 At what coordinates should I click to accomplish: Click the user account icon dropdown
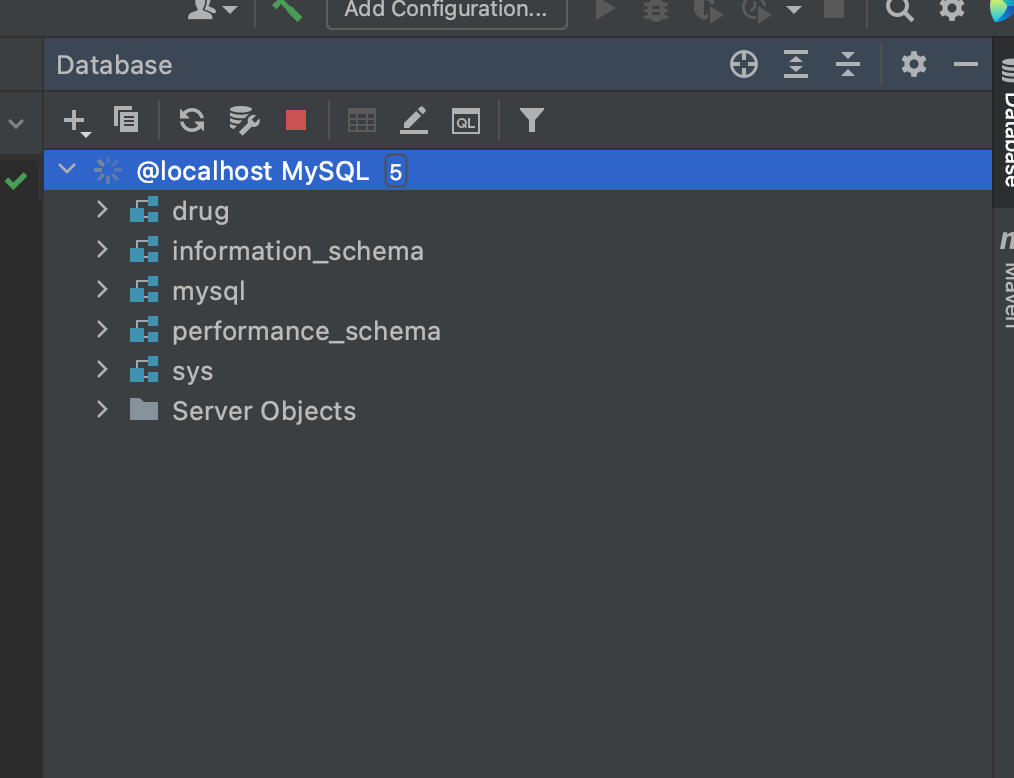click(212, 9)
